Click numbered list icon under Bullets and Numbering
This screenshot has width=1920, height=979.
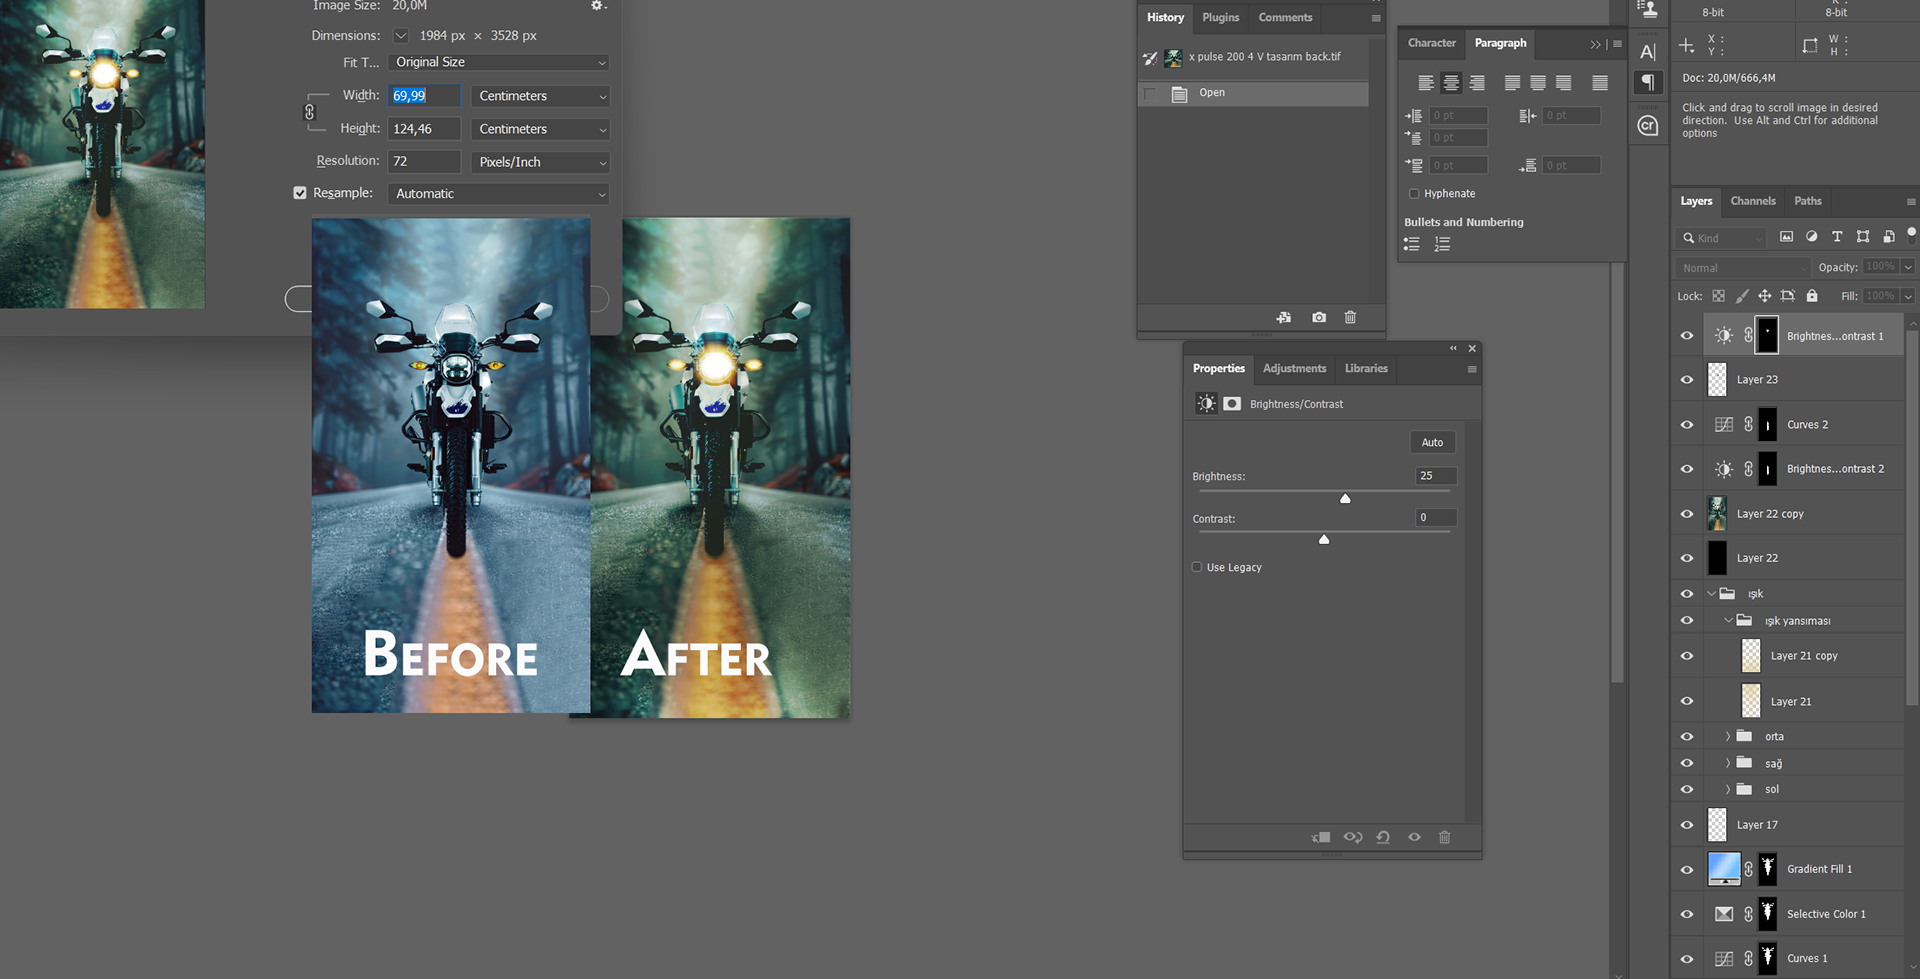pos(1442,244)
